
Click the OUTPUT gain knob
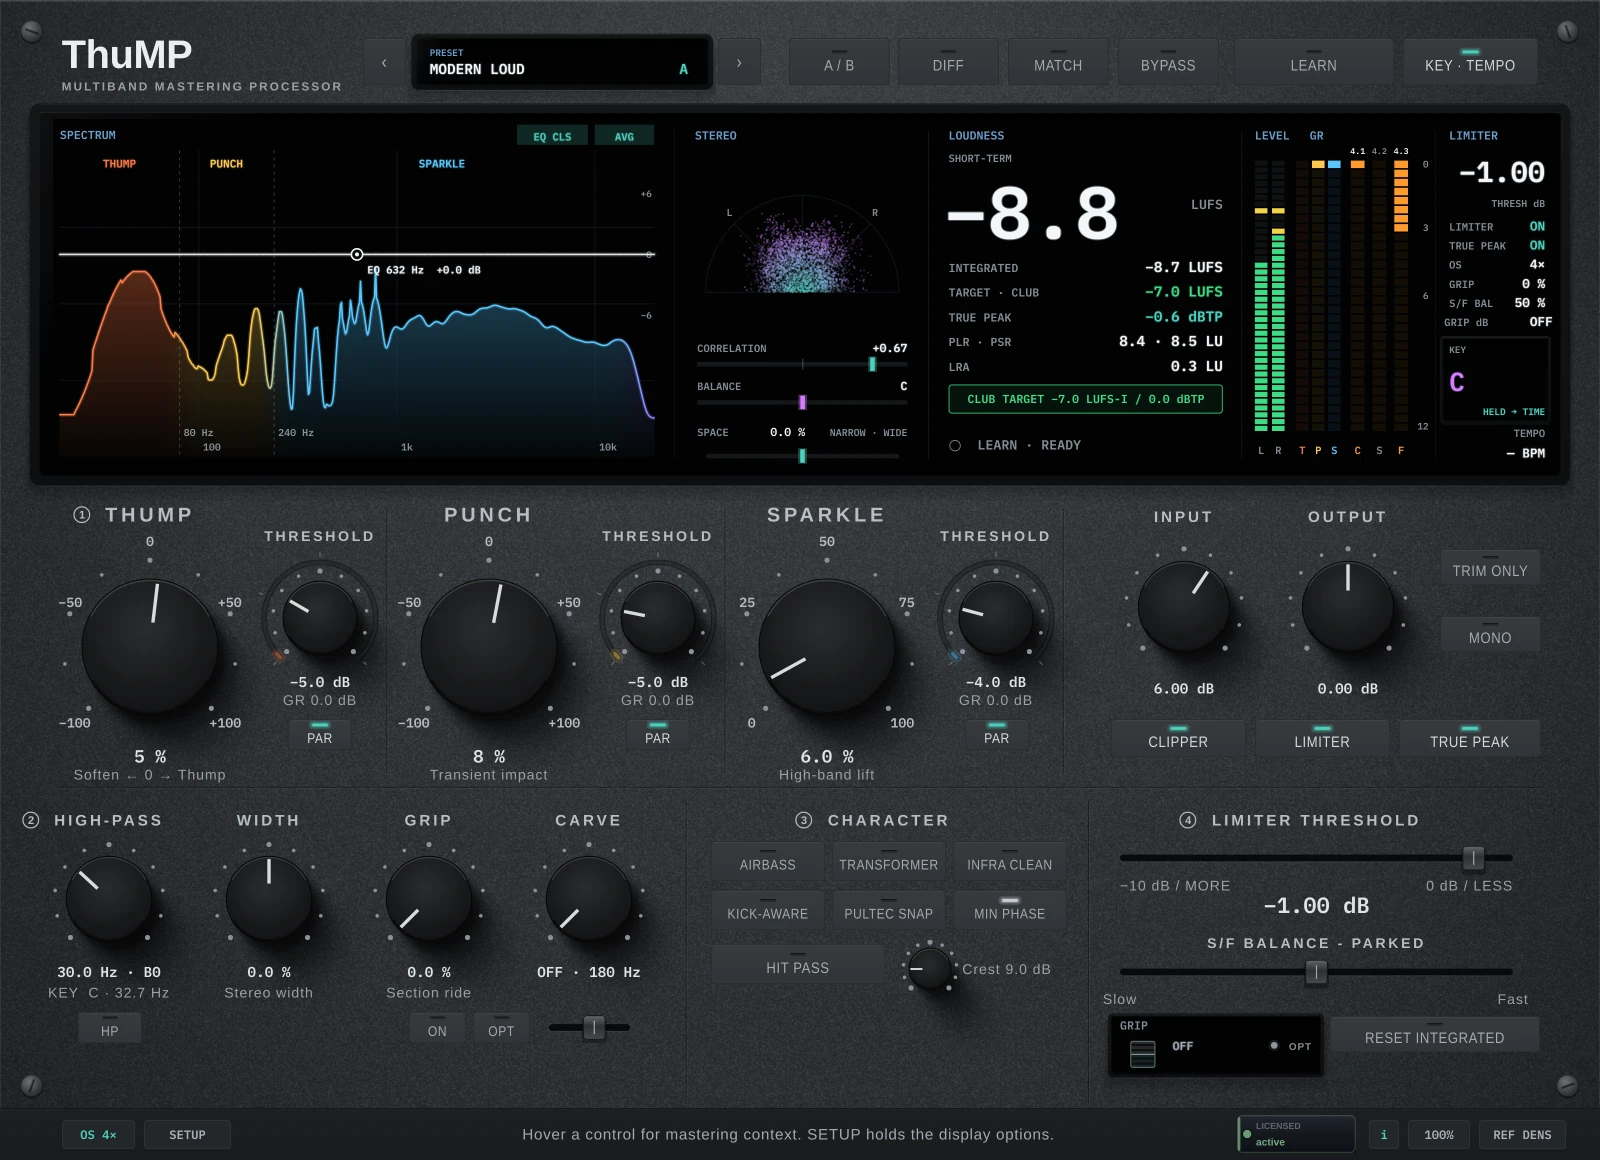pyautogui.click(x=1348, y=606)
